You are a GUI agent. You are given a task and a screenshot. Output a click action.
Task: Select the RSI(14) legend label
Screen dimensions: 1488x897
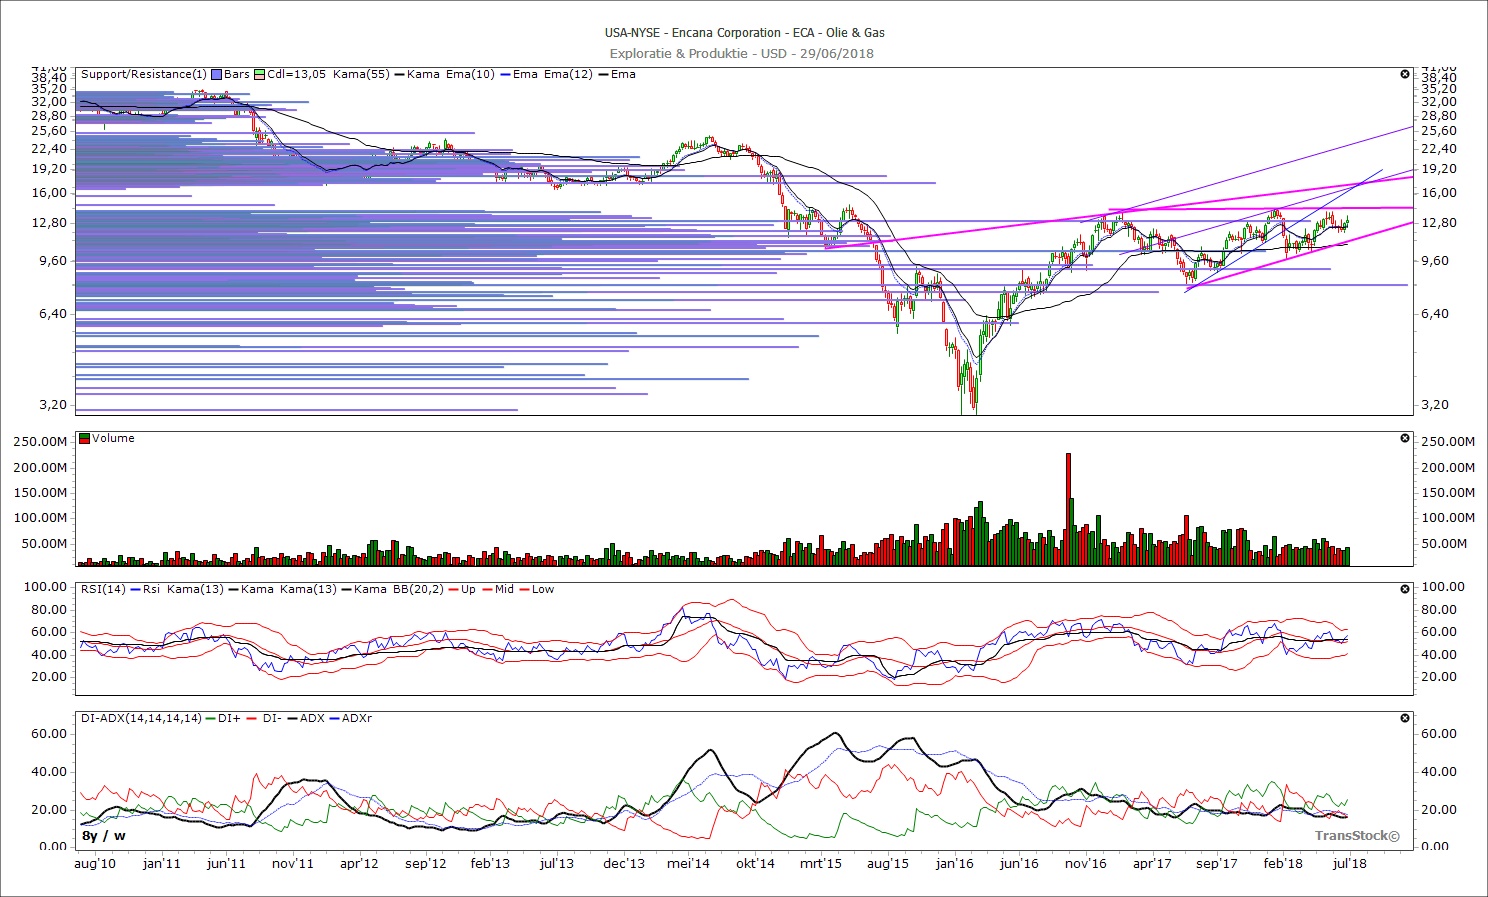coord(103,589)
